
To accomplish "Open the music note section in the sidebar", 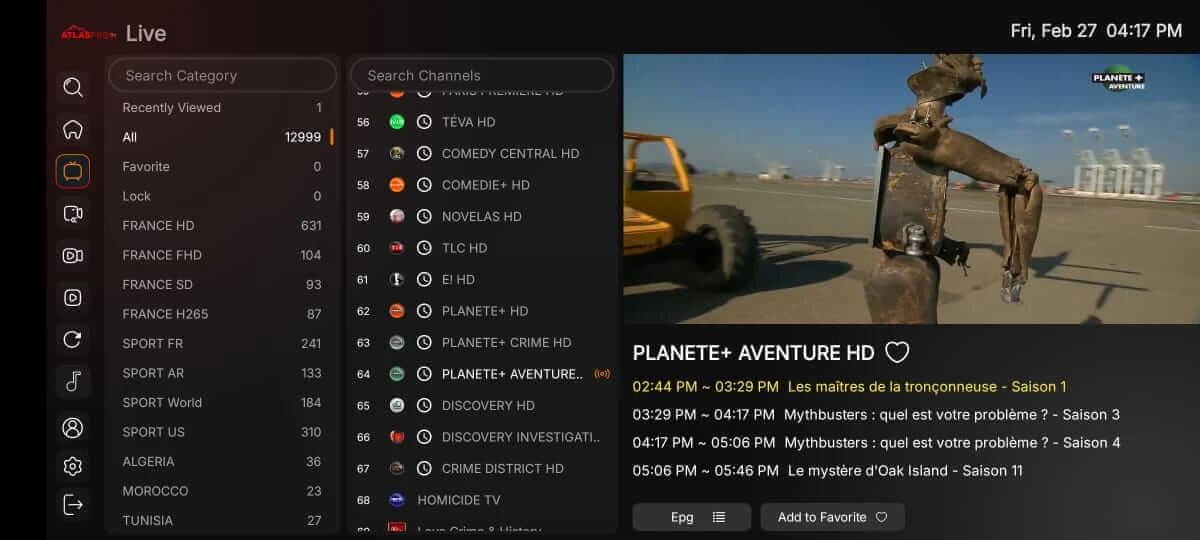I will click(72, 381).
